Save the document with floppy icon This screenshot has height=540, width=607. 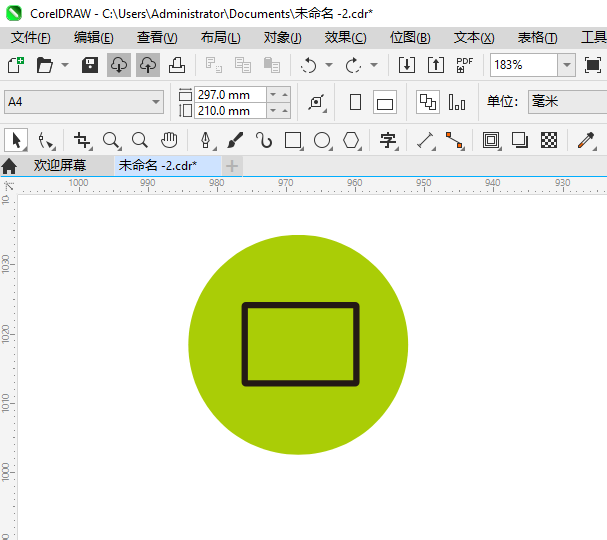click(x=90, y=65)
